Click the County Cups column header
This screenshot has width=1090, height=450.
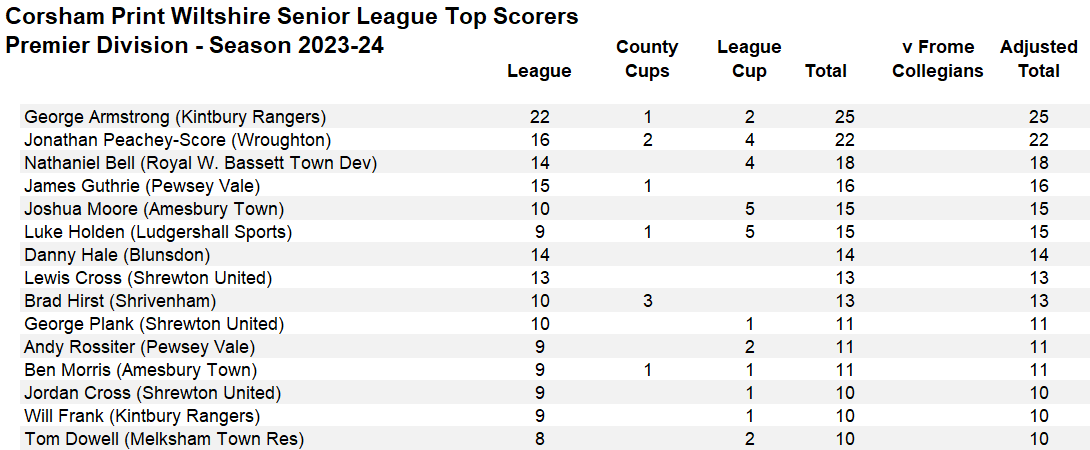pos(647,59)
